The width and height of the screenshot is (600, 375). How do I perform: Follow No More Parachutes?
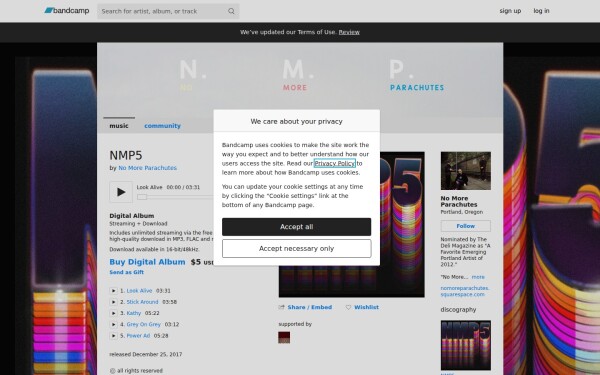pos(466,226)
